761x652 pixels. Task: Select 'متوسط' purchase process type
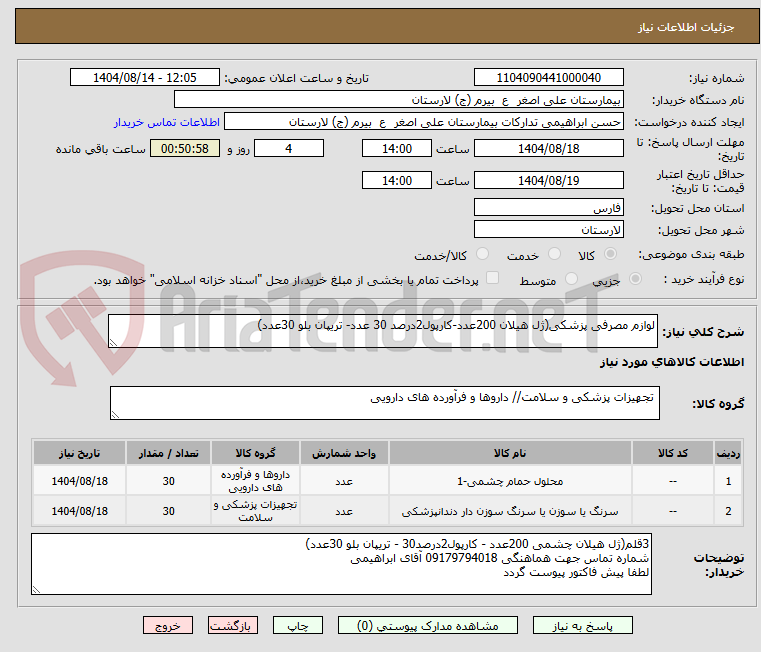point(572,280)
